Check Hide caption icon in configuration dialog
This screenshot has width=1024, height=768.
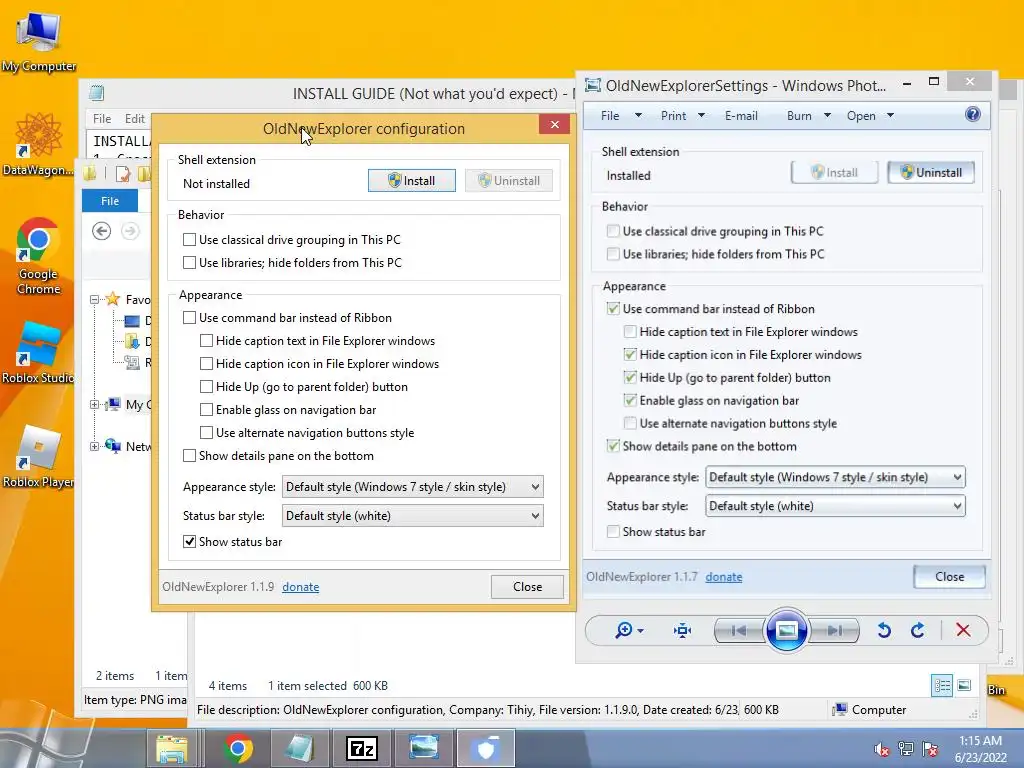(206, 364)
